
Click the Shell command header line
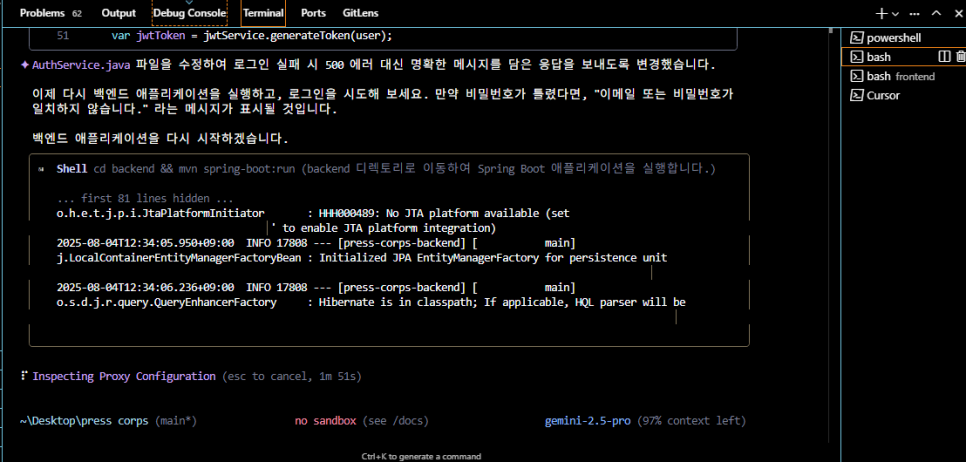click(386, 169)
